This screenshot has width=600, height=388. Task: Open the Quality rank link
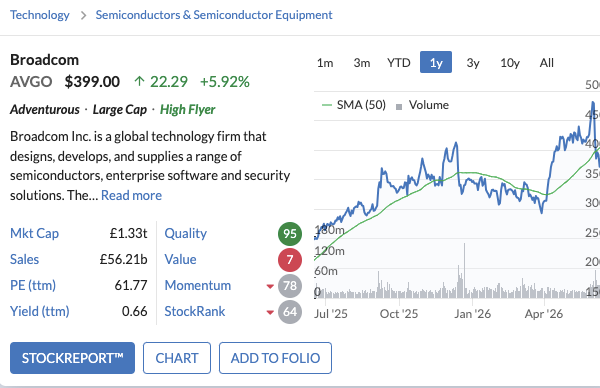pyautogui.click(x=186, y=233)
